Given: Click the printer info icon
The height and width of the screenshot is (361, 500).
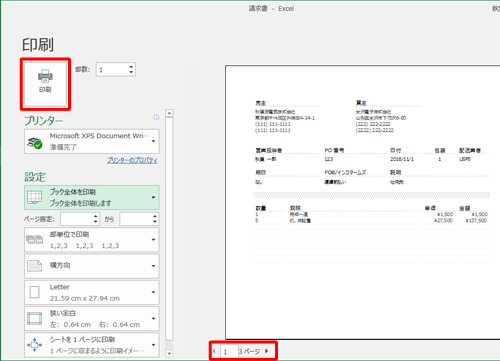Looking at the screenshot, I should (x=156, y=117).
